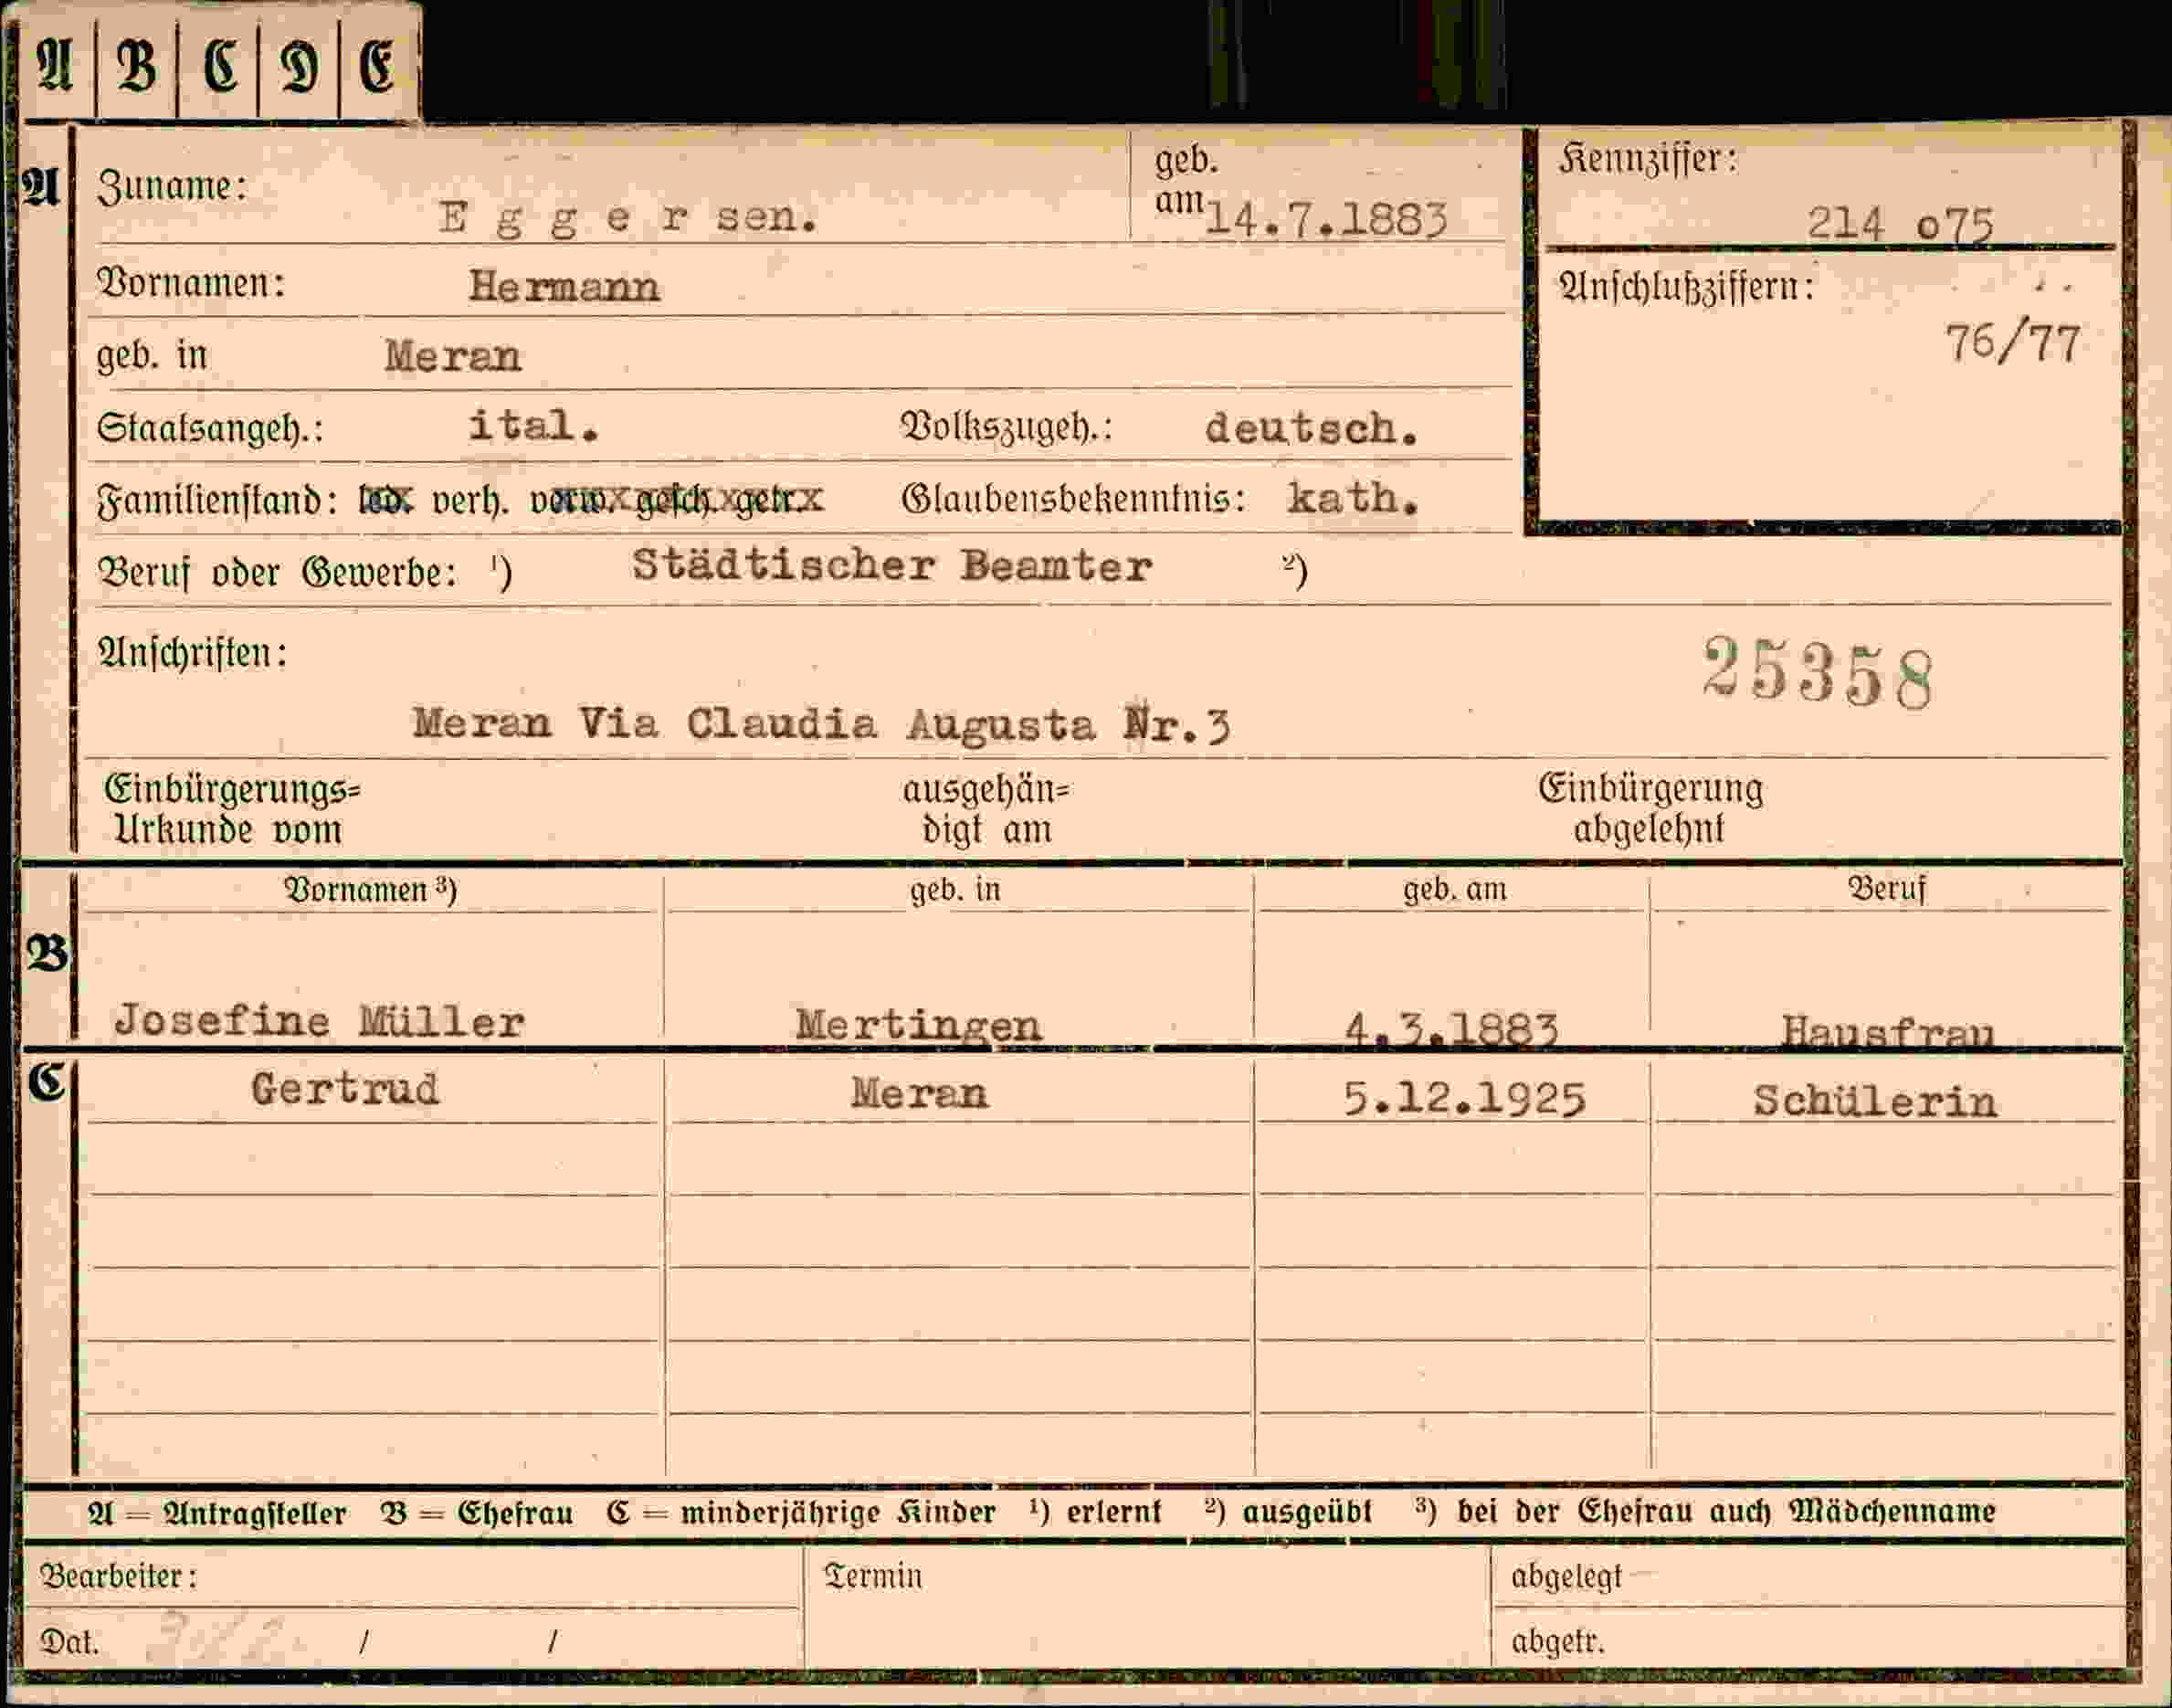Click the "Termin" field at the bottom
2172x1708 pixels.
1147,1606
